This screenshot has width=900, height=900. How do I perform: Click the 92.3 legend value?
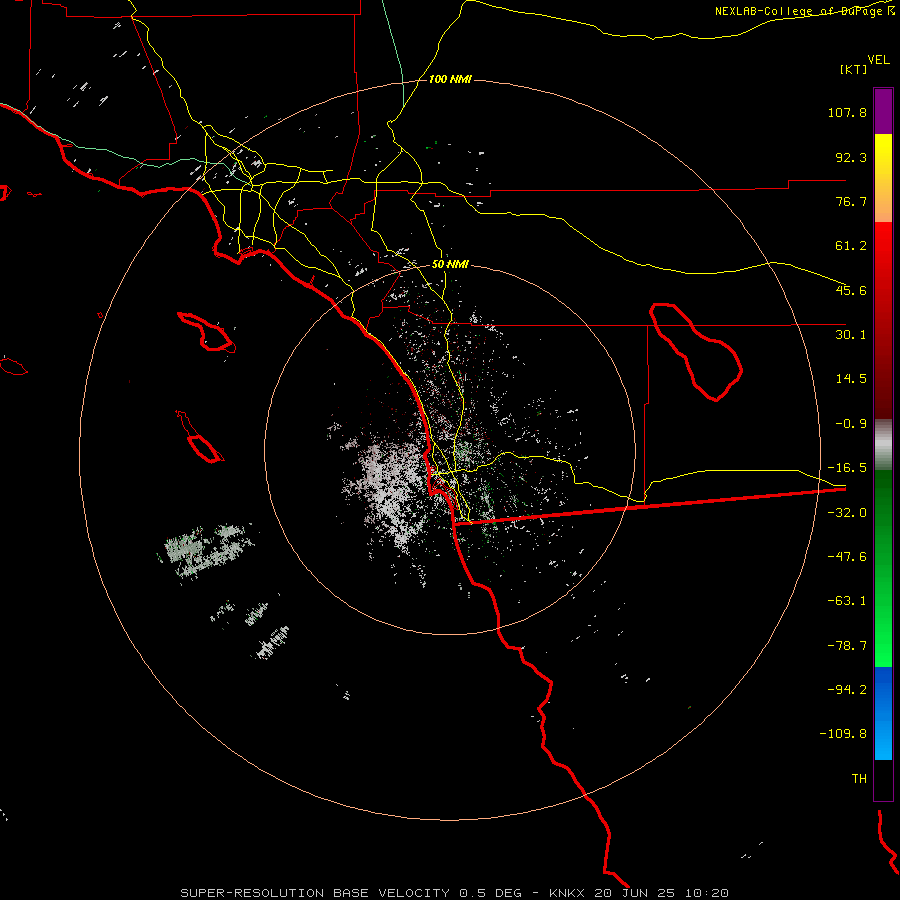tap(851, 157)
